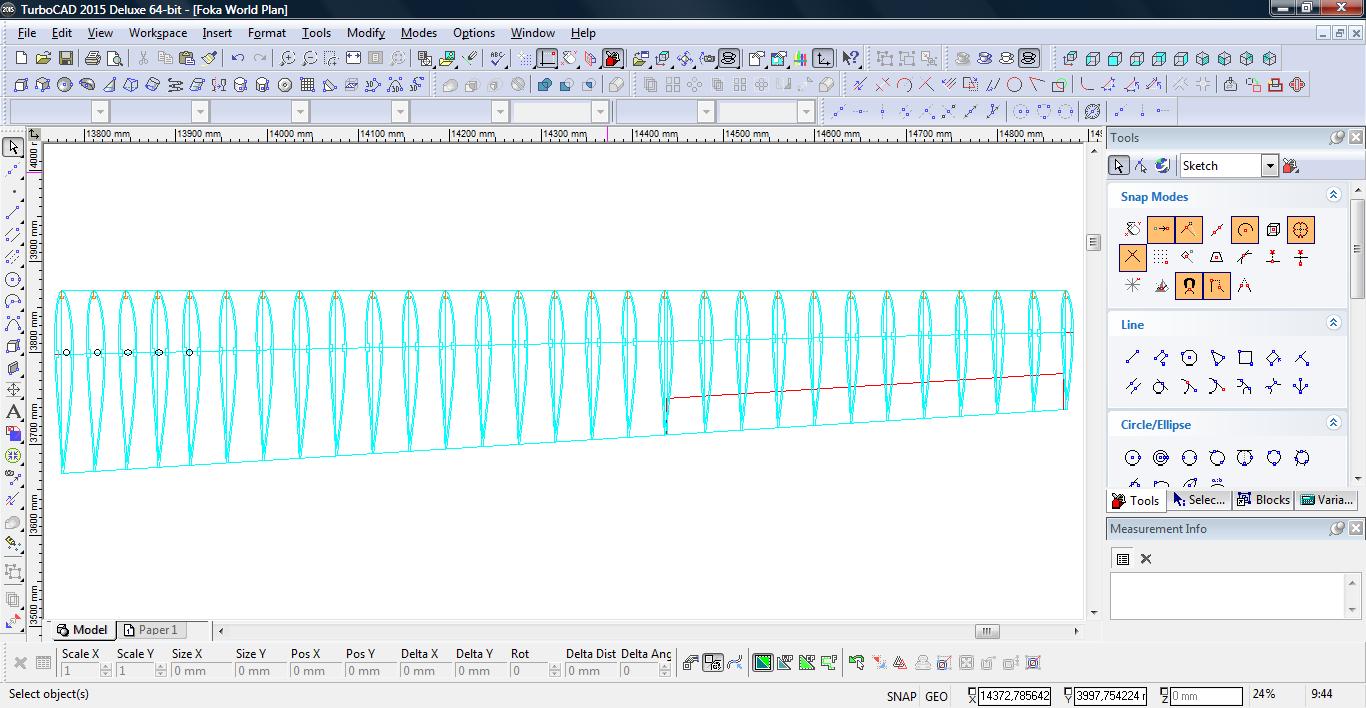Click the Save file icon
Image resolution: width=1366 pixels, height=708 pixels.
65,59
